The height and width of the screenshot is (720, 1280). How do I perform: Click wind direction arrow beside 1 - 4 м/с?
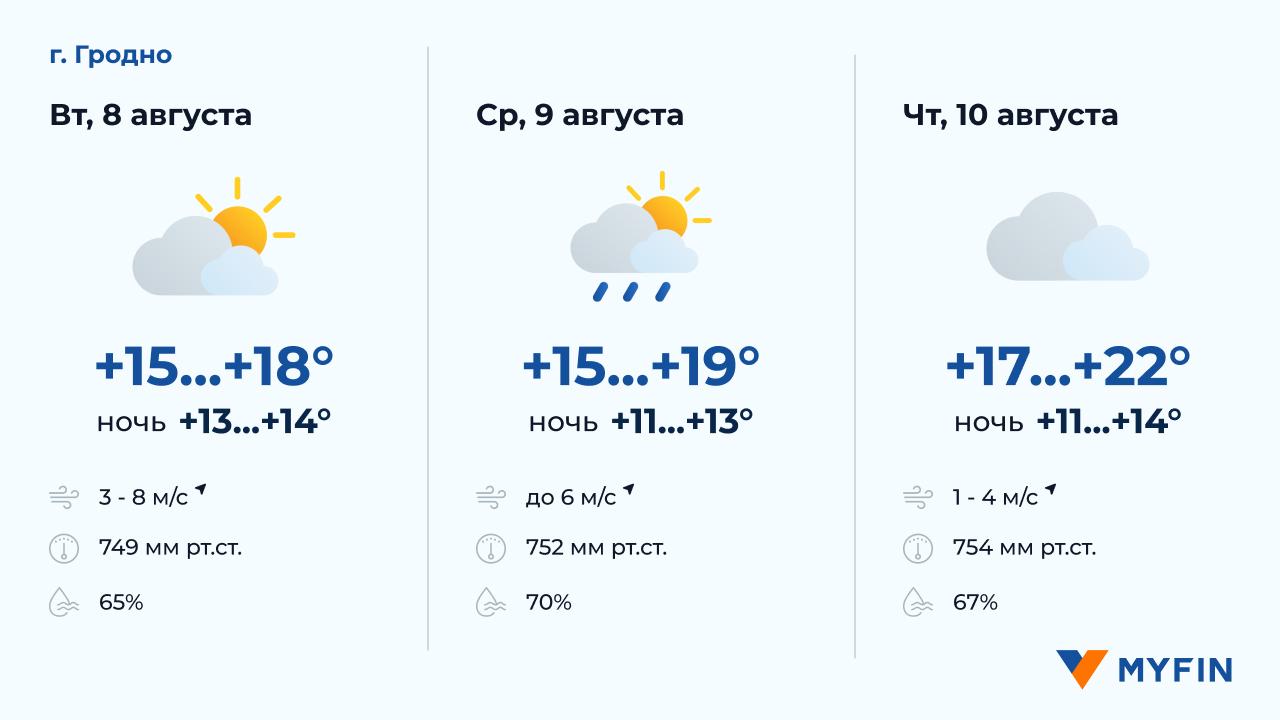pos(1051,489)
